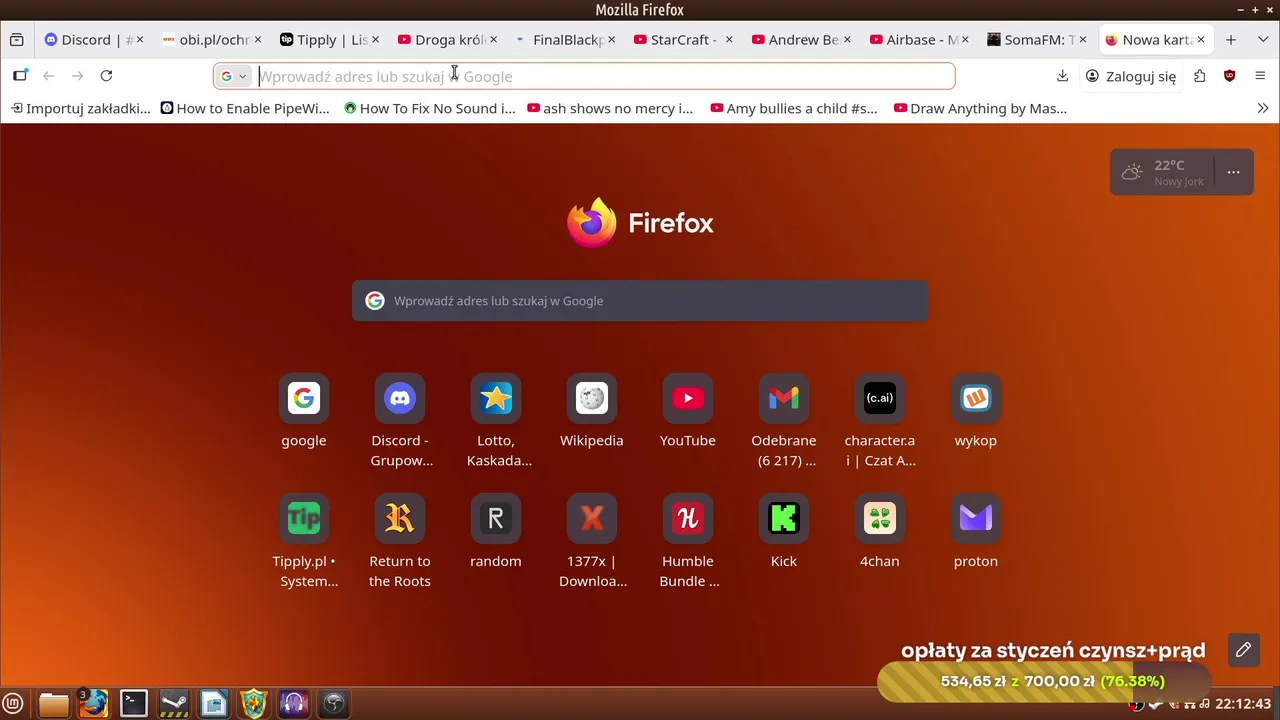Open the wykop shortcut tile

coord(976,398)
